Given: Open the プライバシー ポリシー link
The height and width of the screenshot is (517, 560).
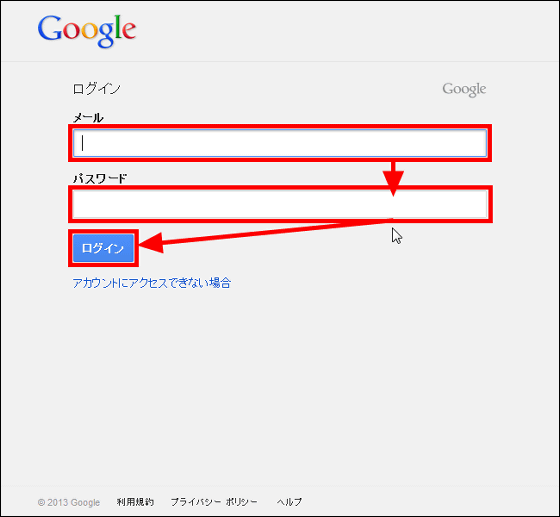Looking at the screenshot, I should 214,502.
